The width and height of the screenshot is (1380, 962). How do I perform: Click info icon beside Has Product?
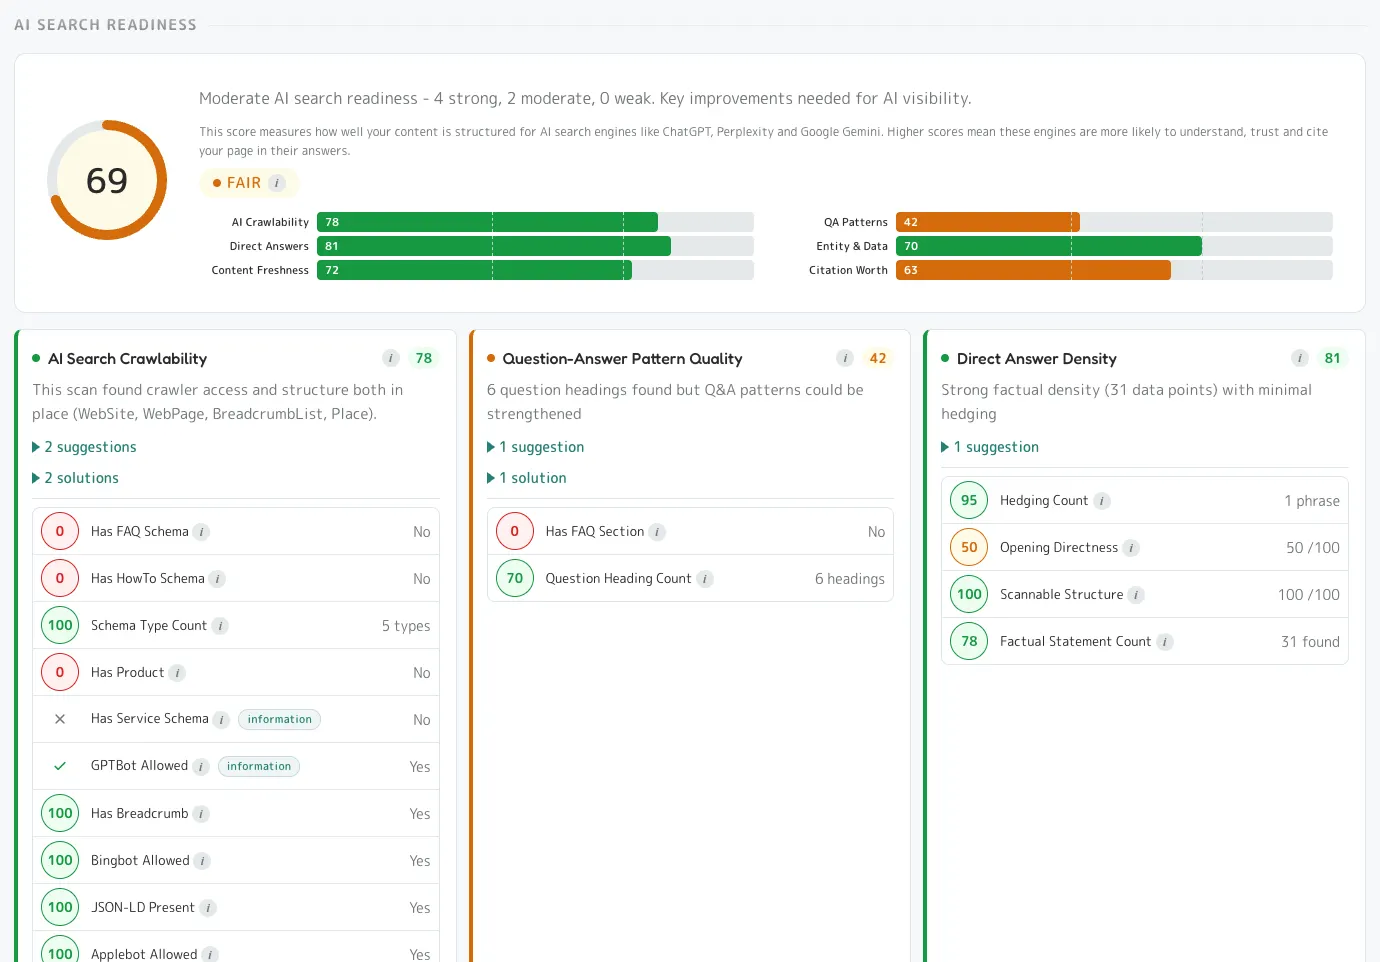(177, 673)
